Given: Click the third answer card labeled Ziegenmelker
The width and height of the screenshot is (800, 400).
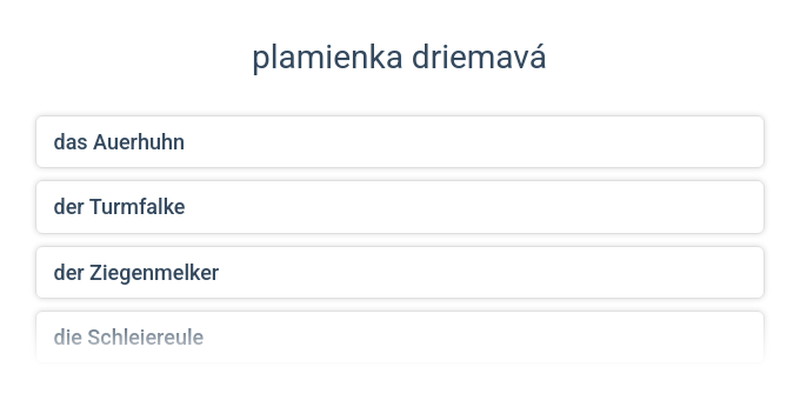Looking at the screenshot, I should [x=399, y=272].
